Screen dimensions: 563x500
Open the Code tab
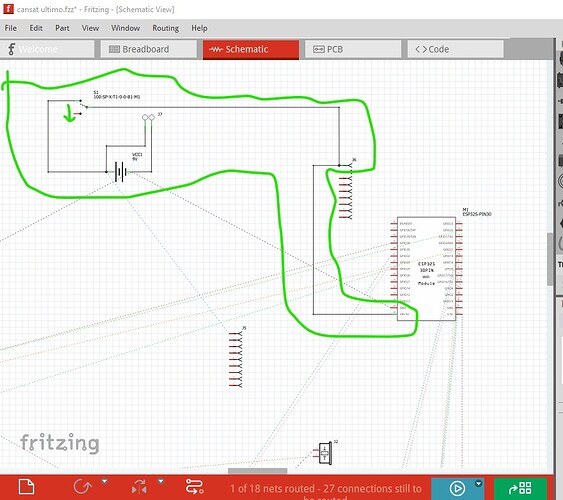click(x=455, y=49)
